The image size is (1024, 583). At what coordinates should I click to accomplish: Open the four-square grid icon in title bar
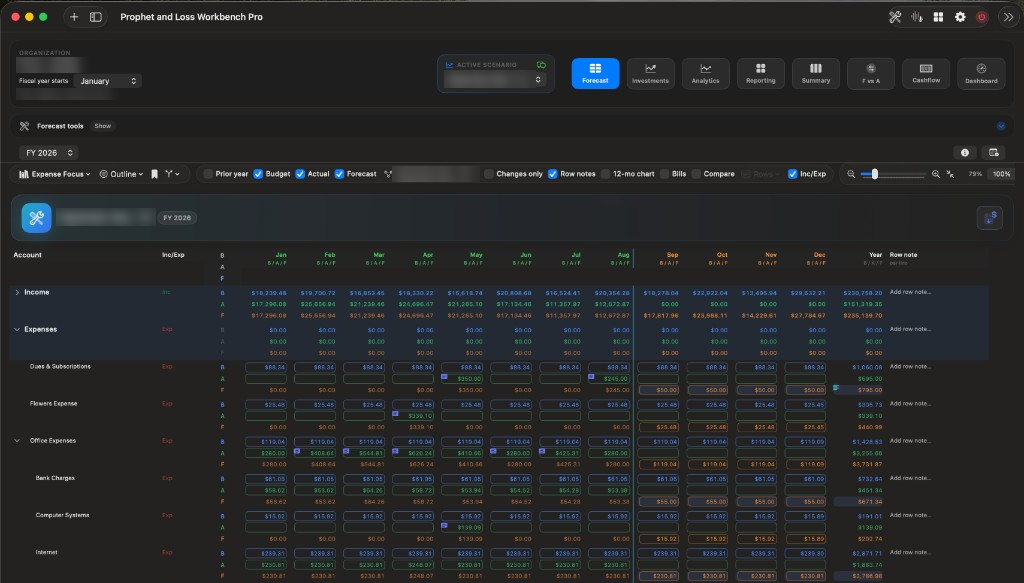point(938,17)
